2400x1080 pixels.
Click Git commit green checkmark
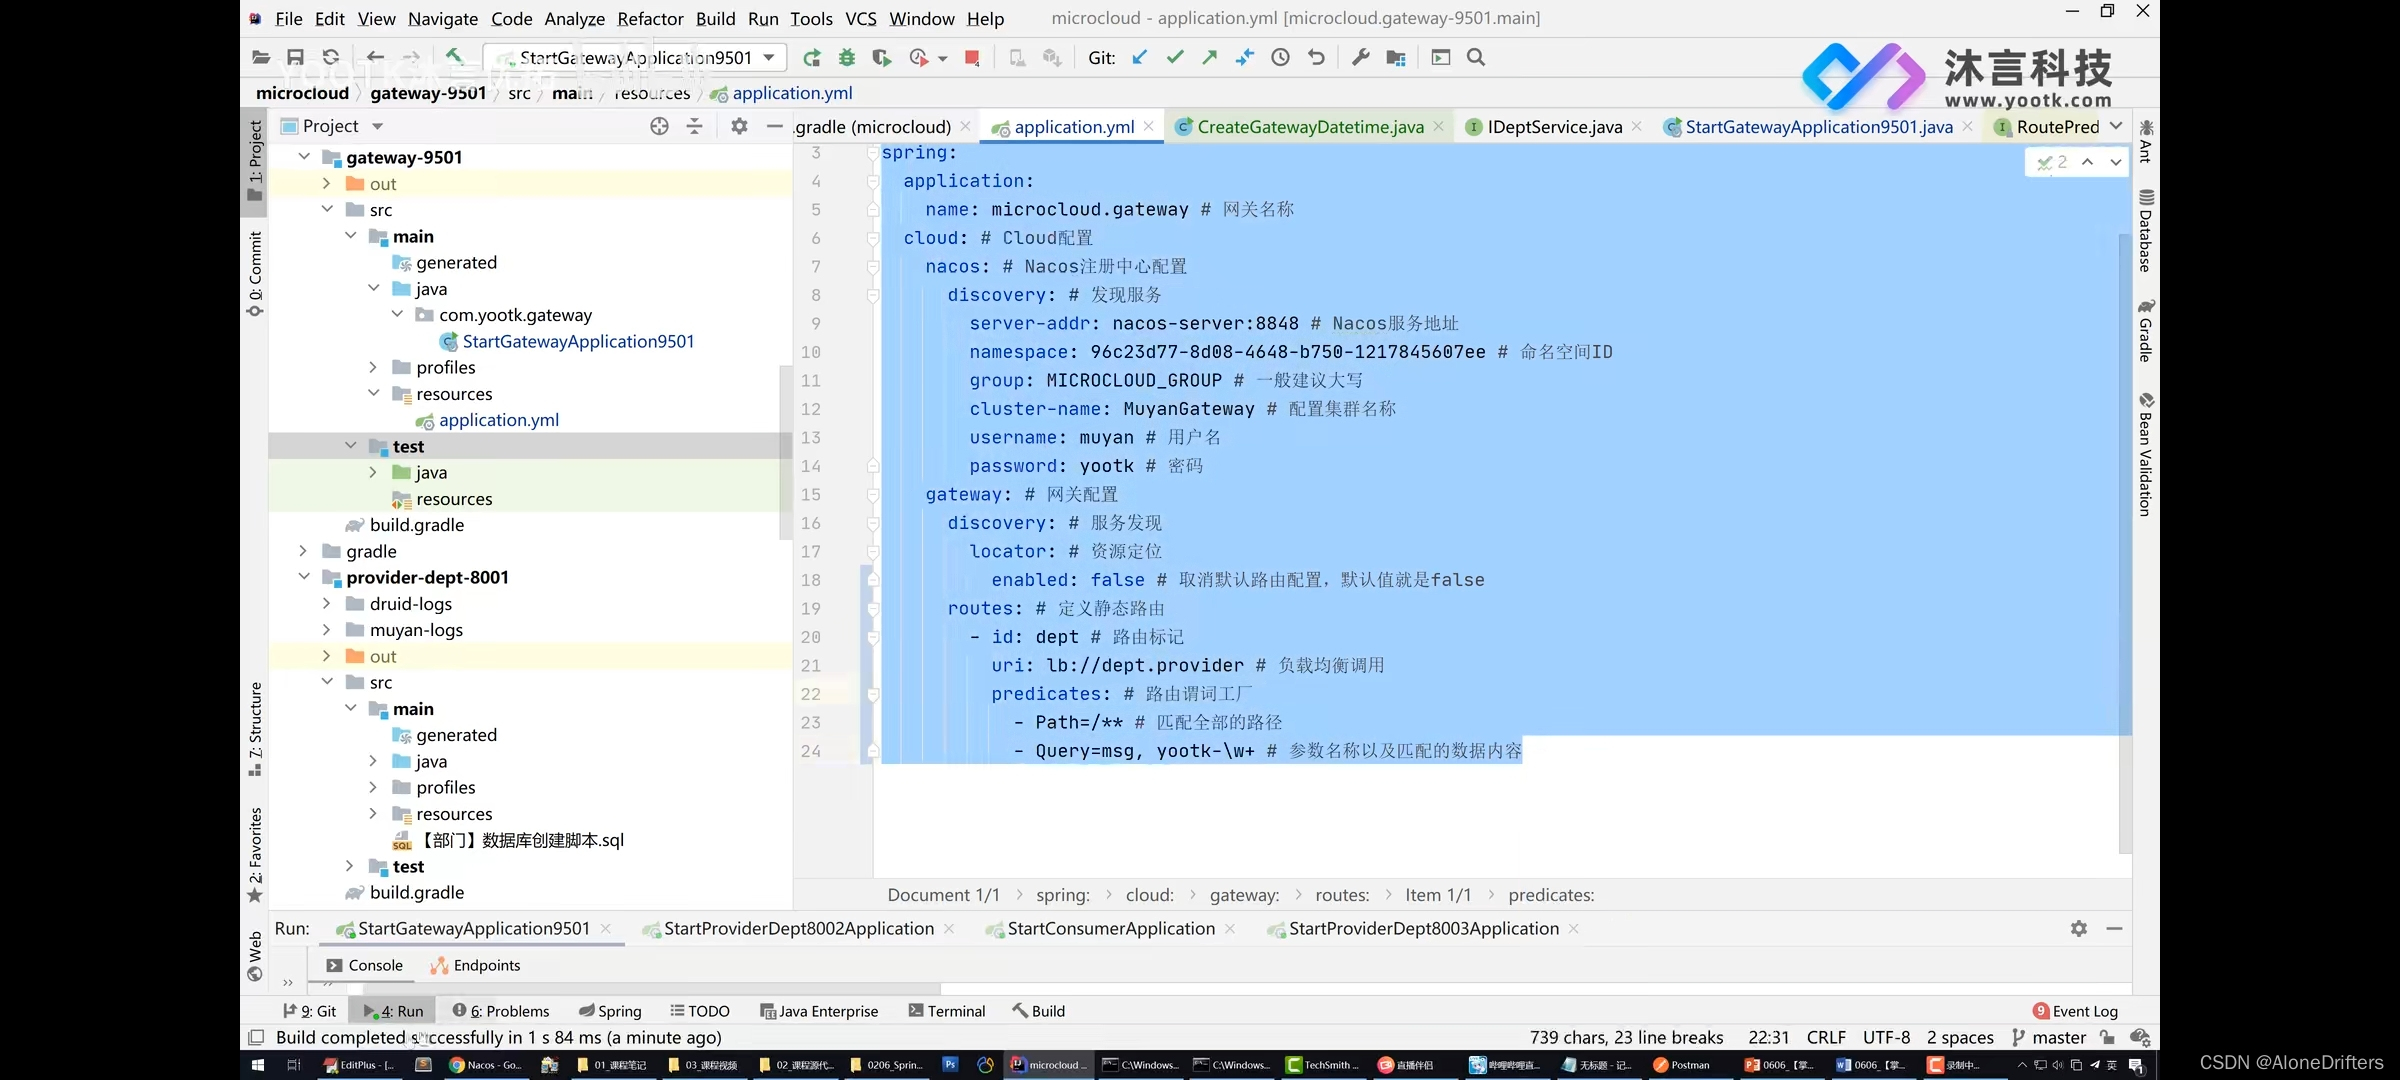[1175, 58]
